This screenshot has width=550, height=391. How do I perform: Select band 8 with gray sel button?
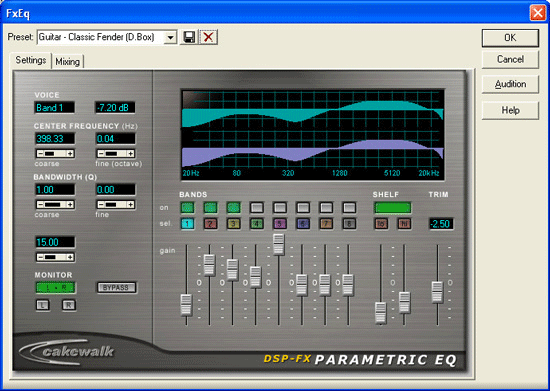click(x=349, y=224)
